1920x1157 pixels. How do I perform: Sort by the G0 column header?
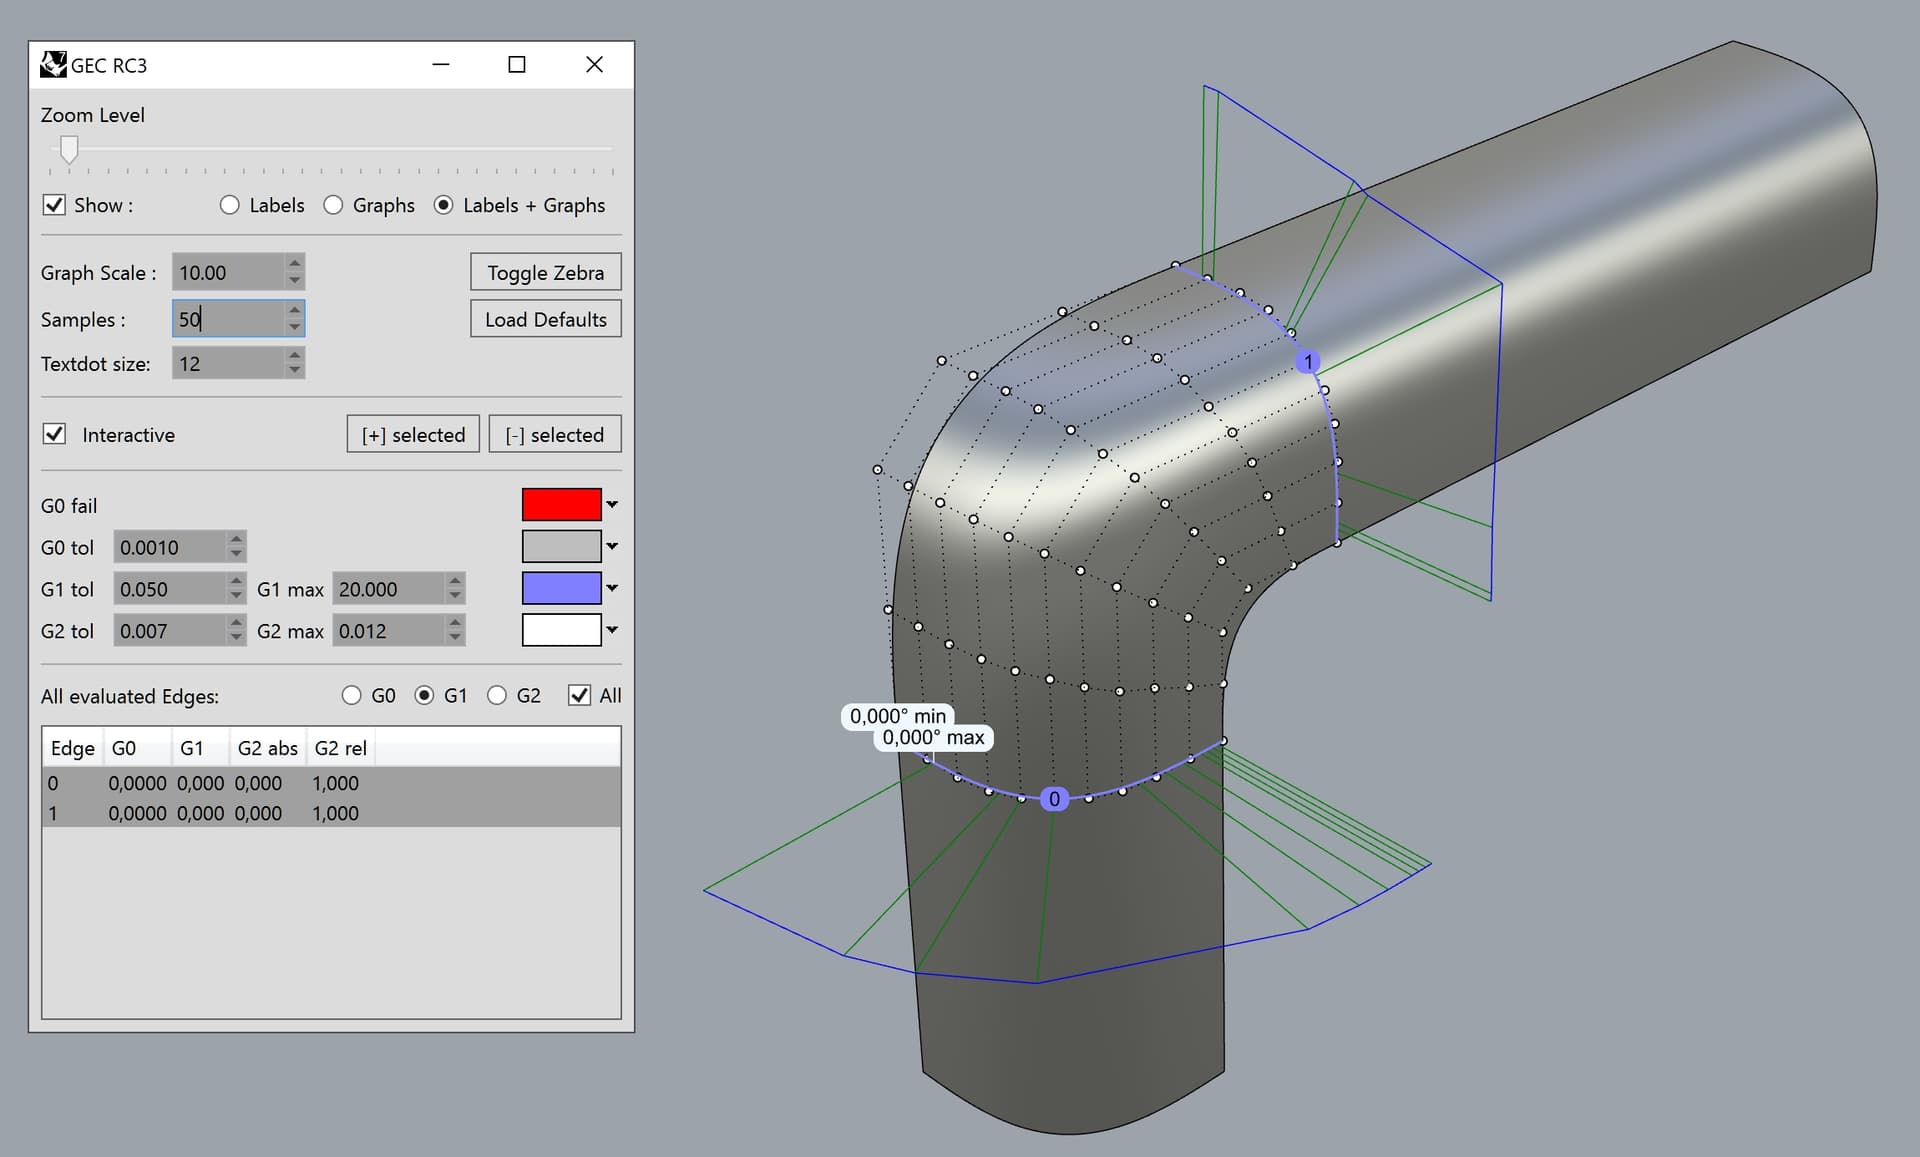[x=137, y=748]
